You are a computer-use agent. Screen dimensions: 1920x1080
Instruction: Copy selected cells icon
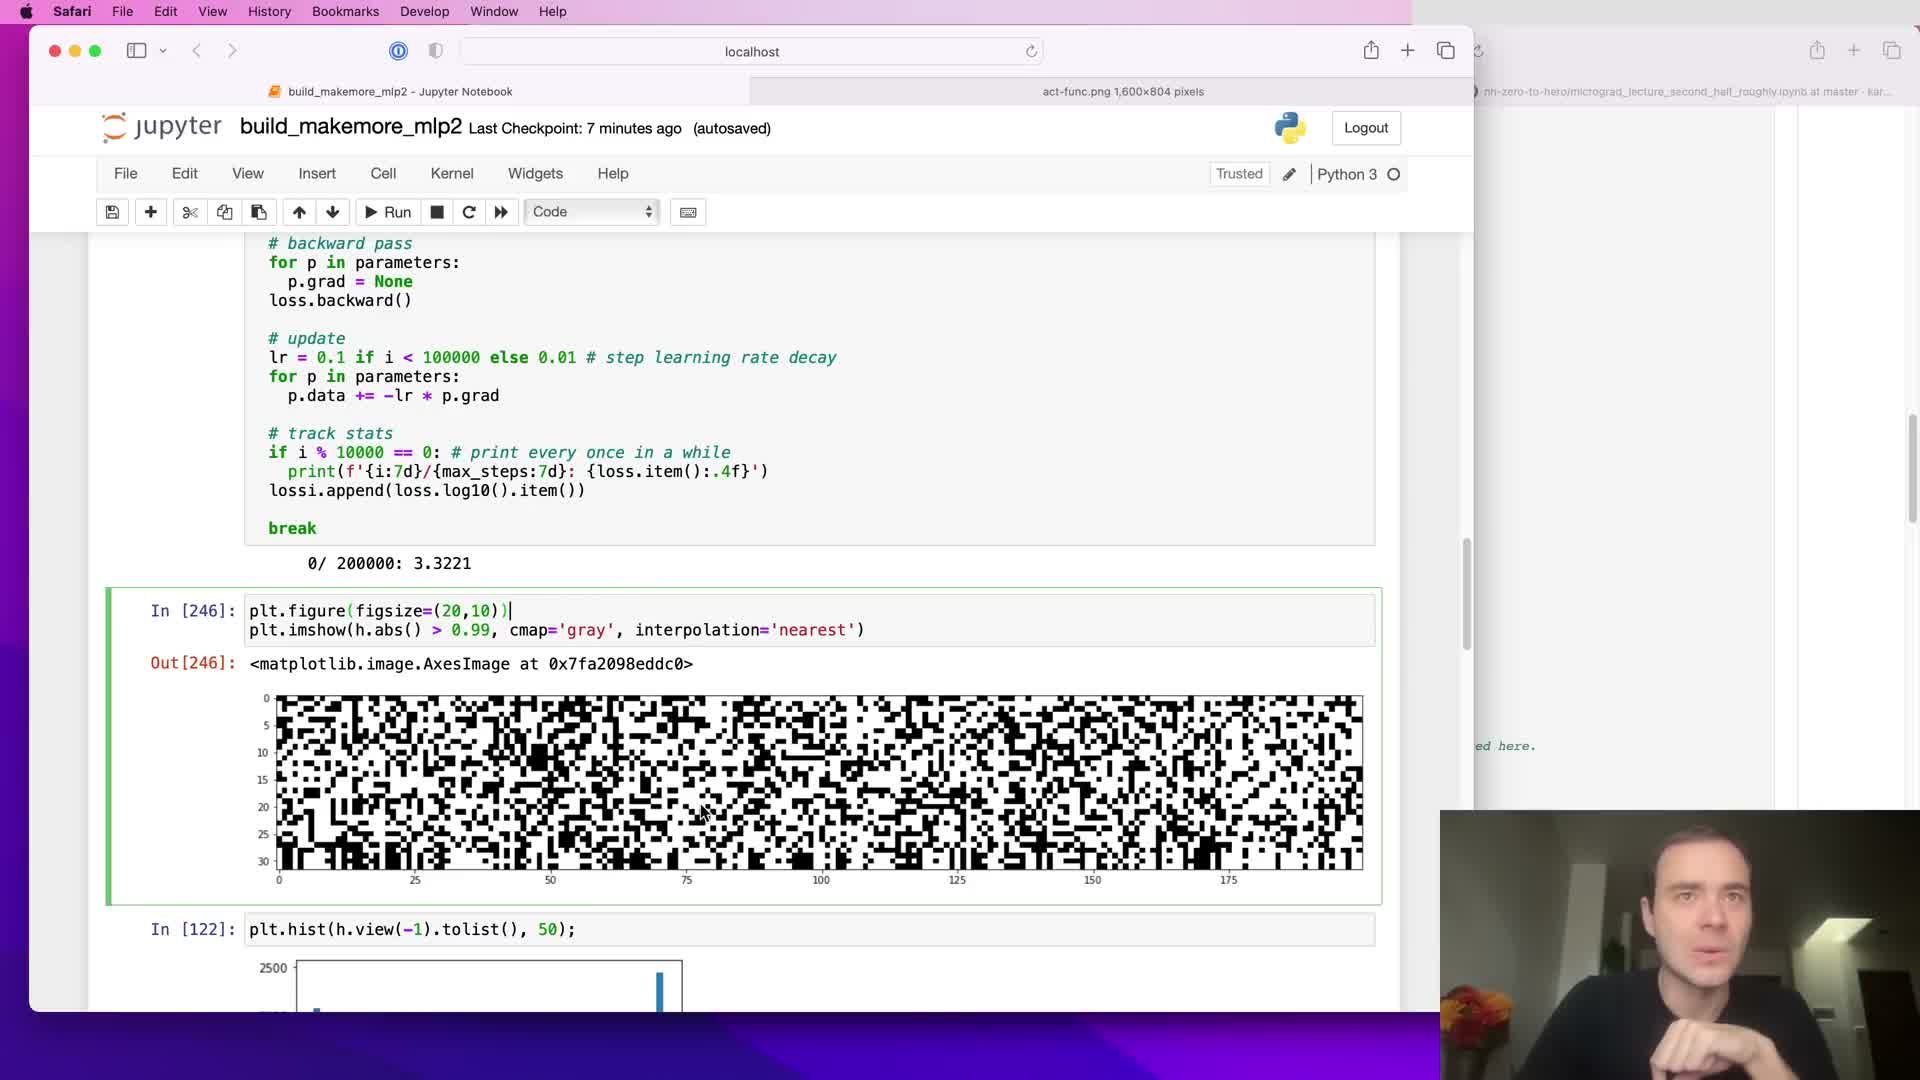(x=224, y=212)
